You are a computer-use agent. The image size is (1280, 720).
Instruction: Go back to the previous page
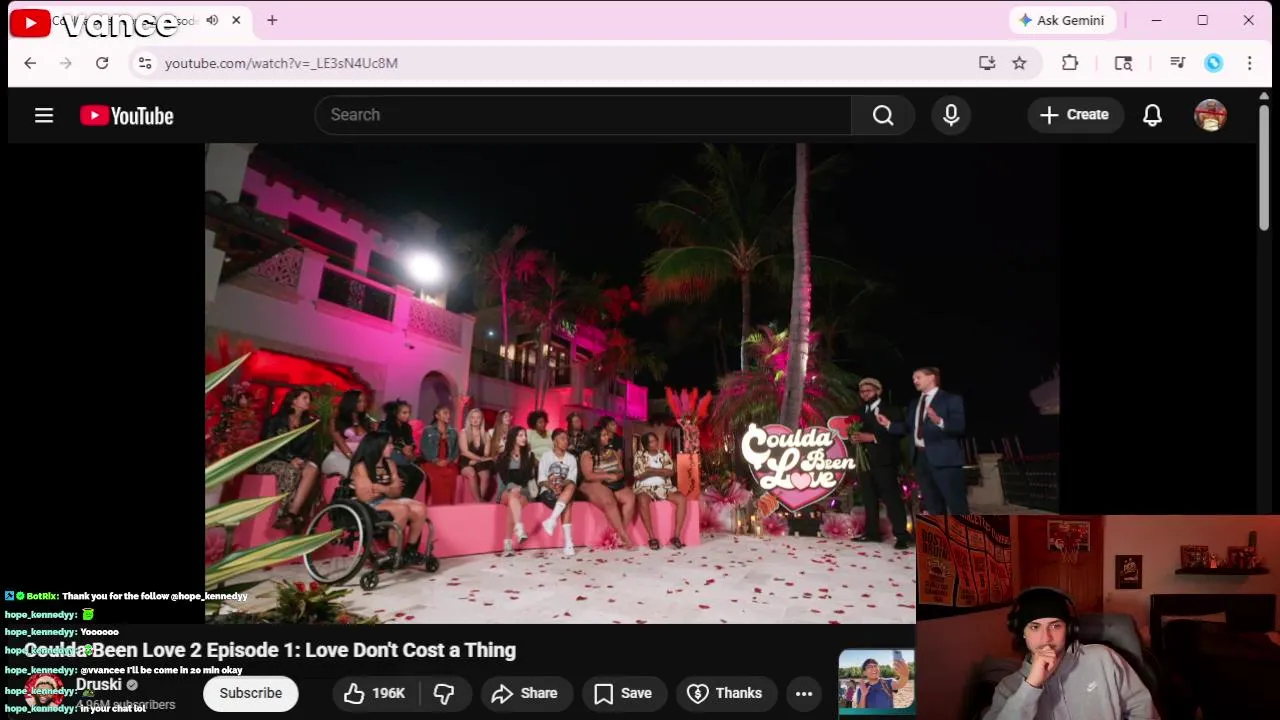point(30,63)
